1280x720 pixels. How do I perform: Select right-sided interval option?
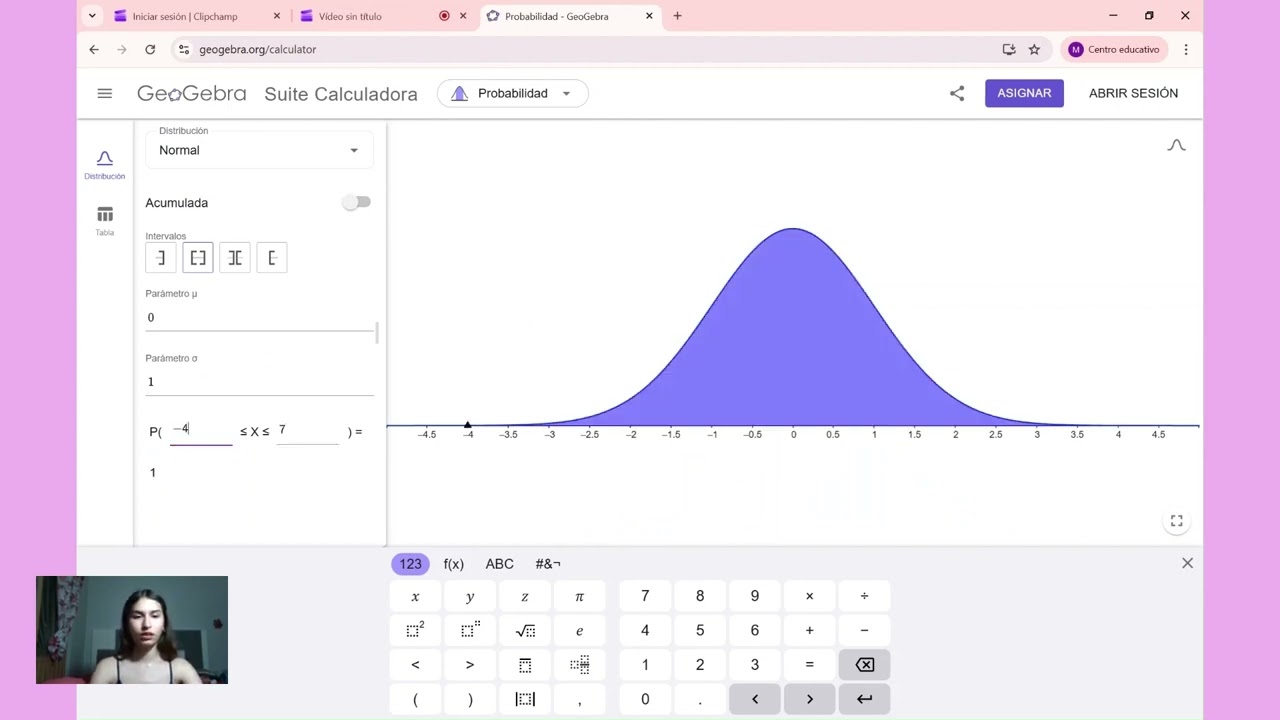point(271,258)
